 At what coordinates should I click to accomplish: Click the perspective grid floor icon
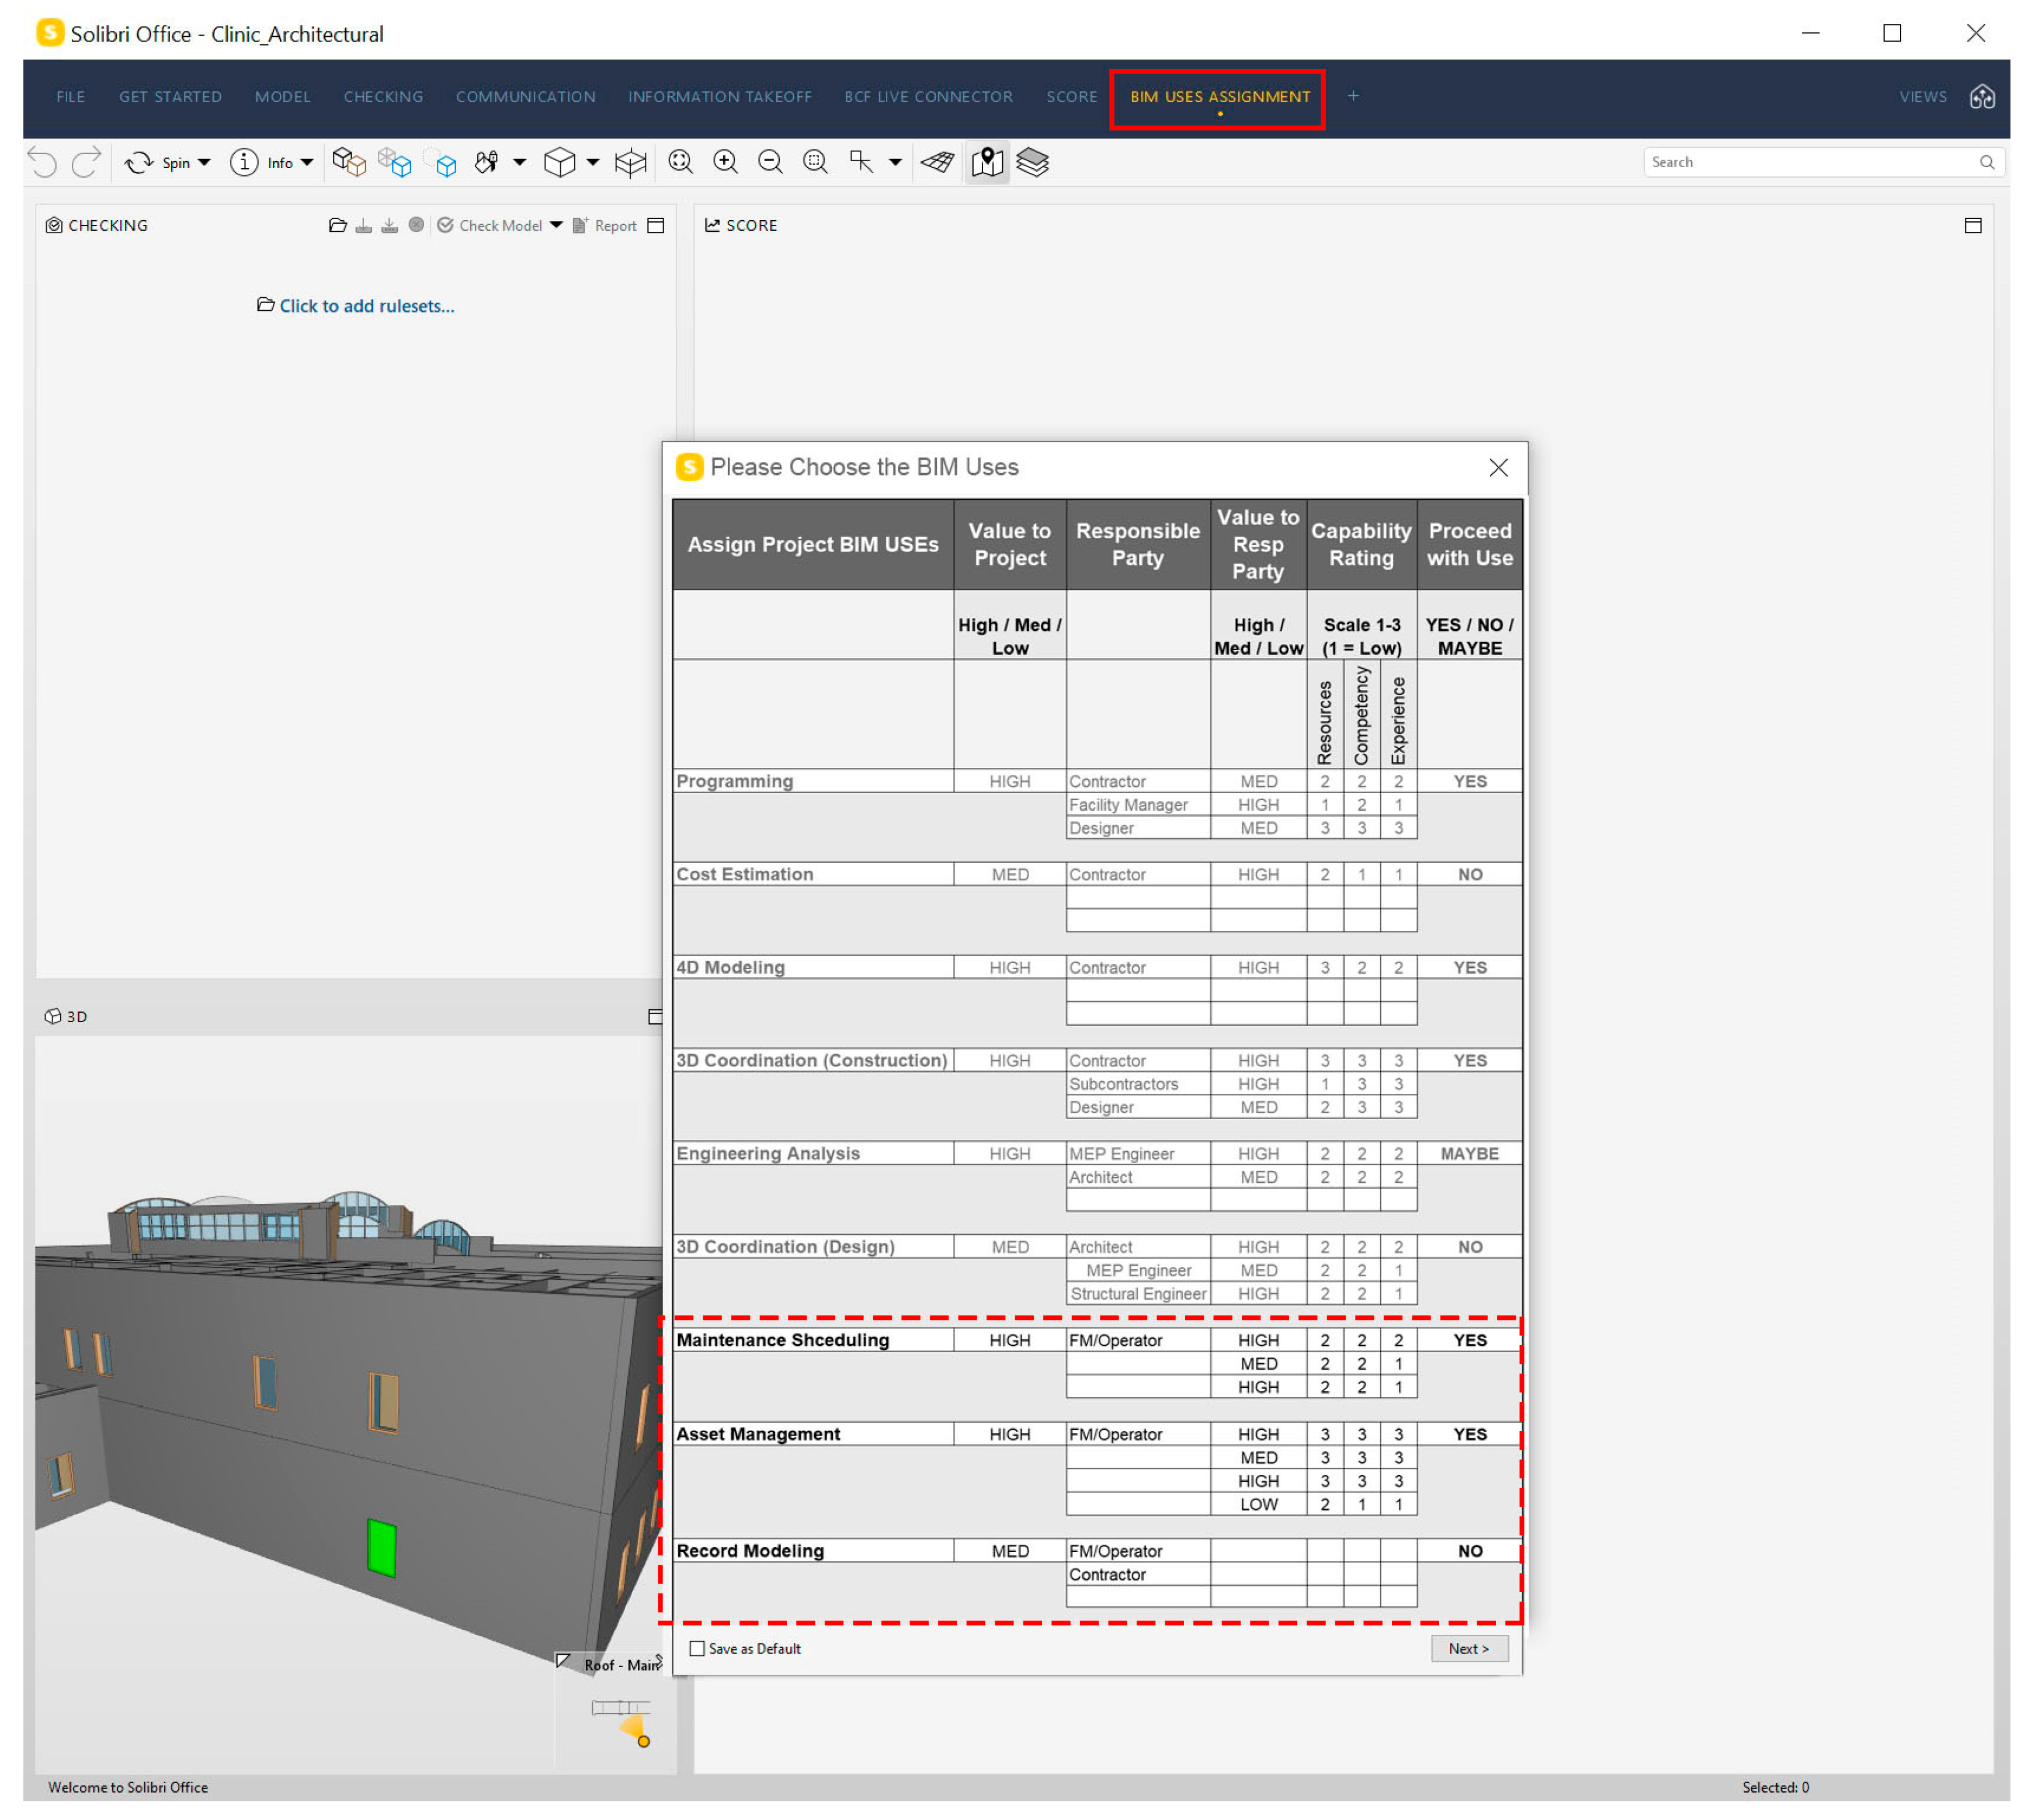point(938,162)
